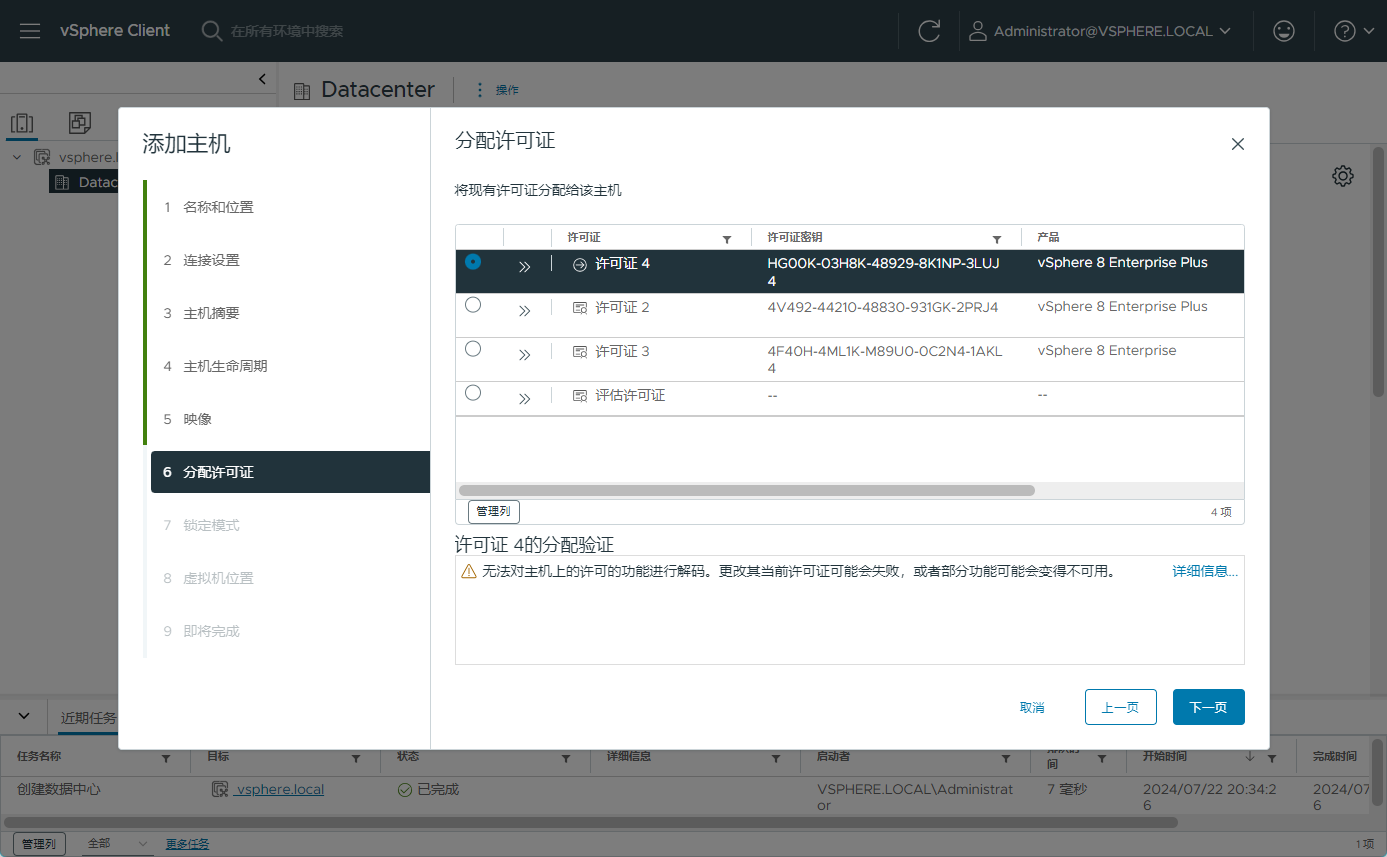Expand details of the 许可证 4 row
Viewport: 1387px width, 857px height.
[x=524, y=267]
